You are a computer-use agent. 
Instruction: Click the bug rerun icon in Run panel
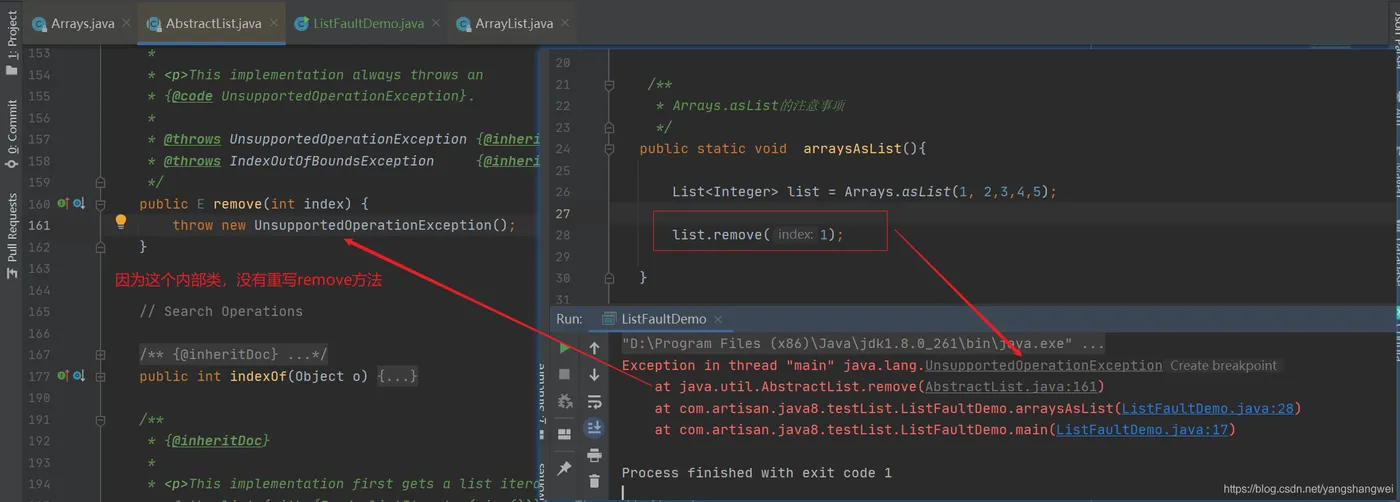point(564,402)
